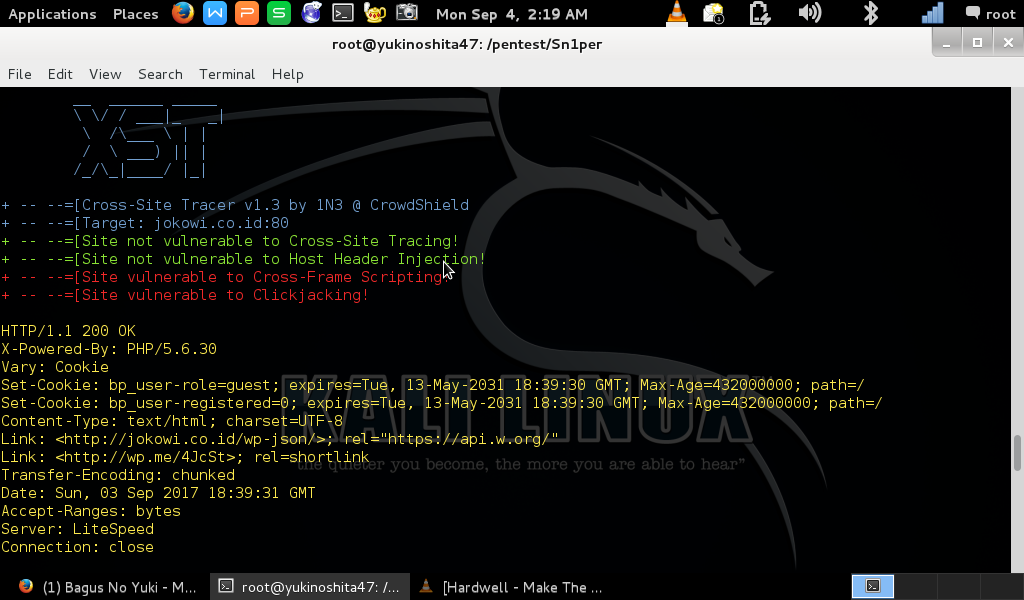Open the terminal View menu
This screenshot has height=600, width=1024.
105,74
